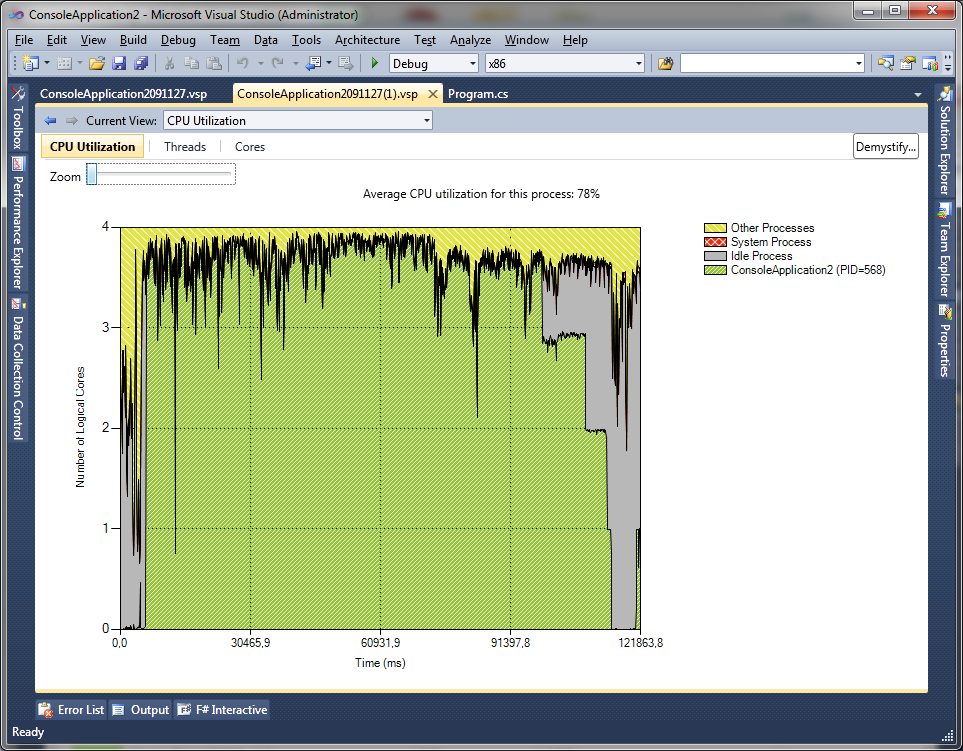Screen dimensions: 963x751
Task: Open the Data Collection Control side panel
Action: tap(18, 369)
